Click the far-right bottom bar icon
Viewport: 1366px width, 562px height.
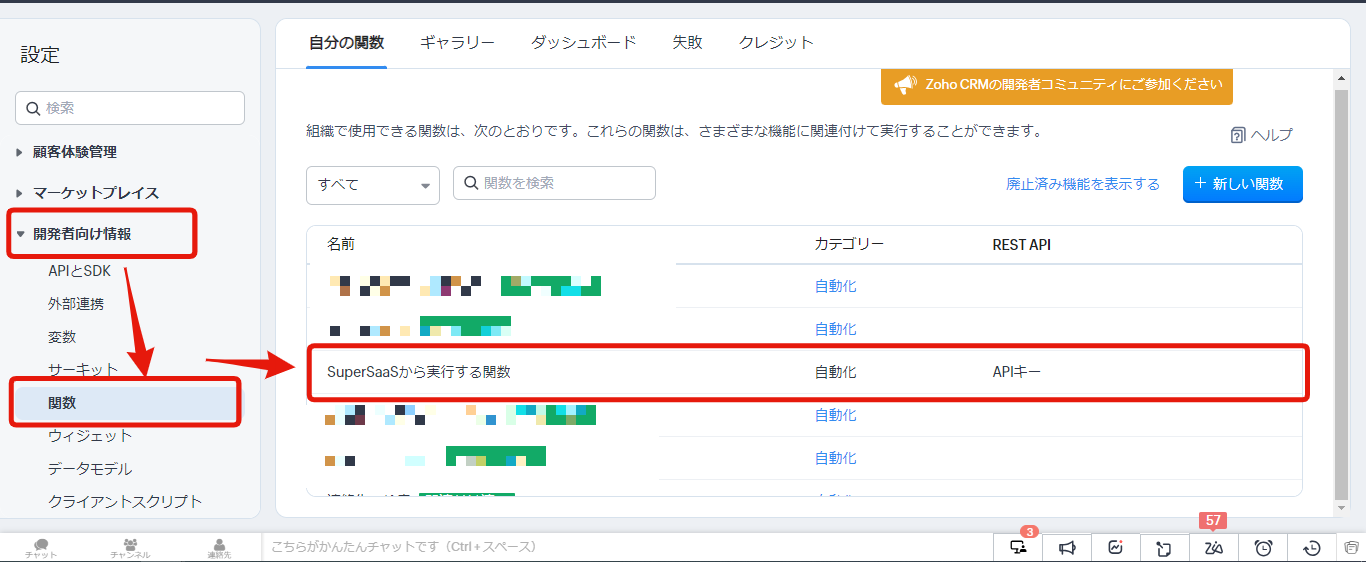(1352, 547)
